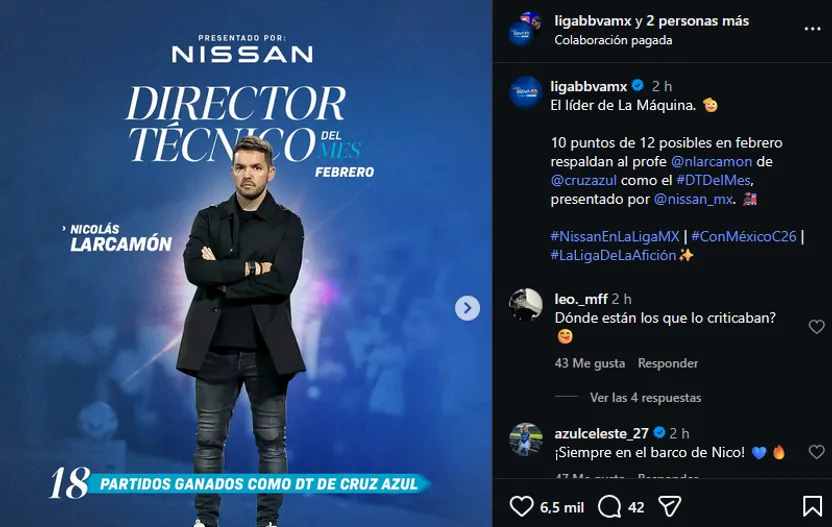Screen dimensions: 832x527
Task: Save the post with the bookmark icon
Action: coord(812,506)
